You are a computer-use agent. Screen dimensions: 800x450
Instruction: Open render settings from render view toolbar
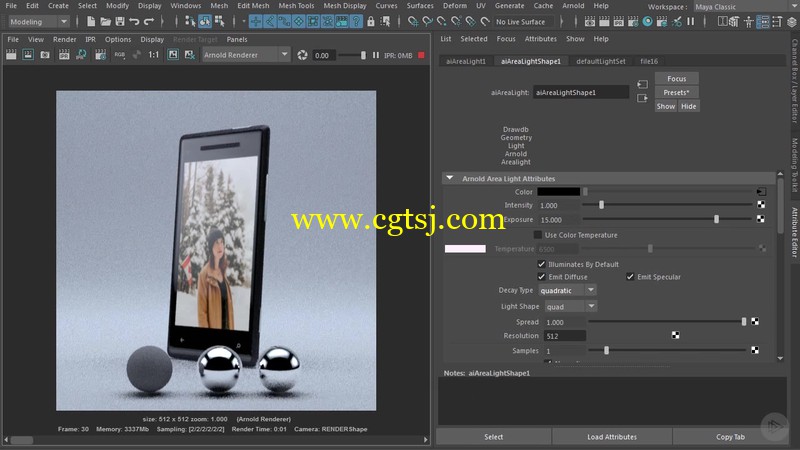tap(101, 55)
